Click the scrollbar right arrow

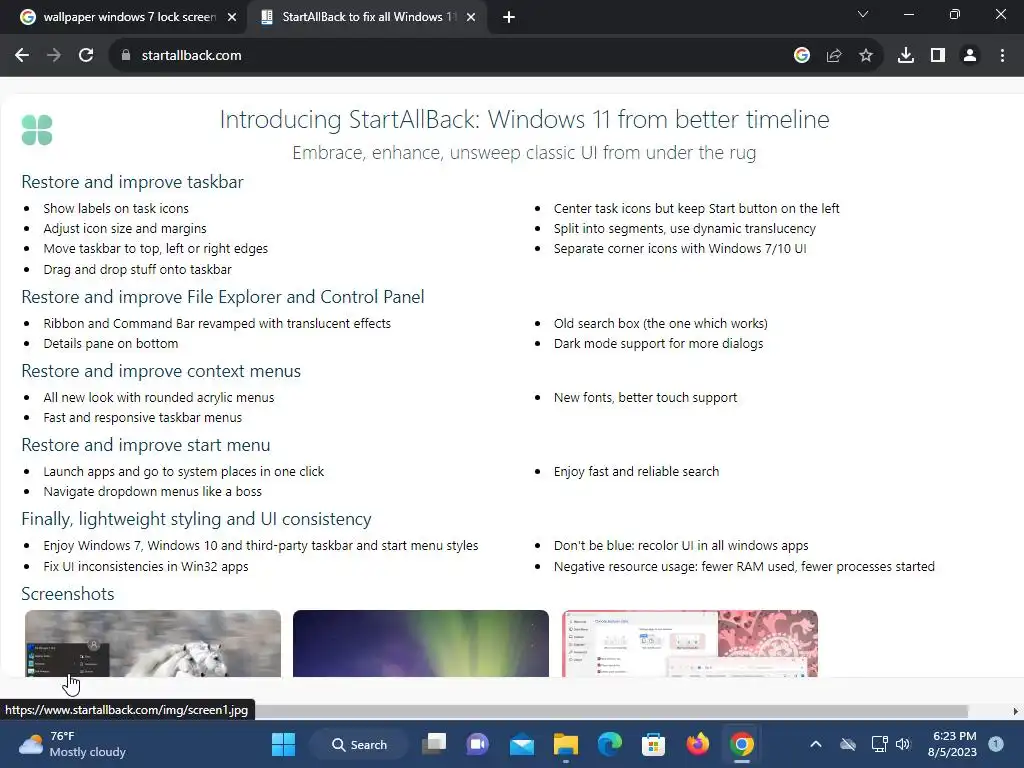click(1016, 711)
